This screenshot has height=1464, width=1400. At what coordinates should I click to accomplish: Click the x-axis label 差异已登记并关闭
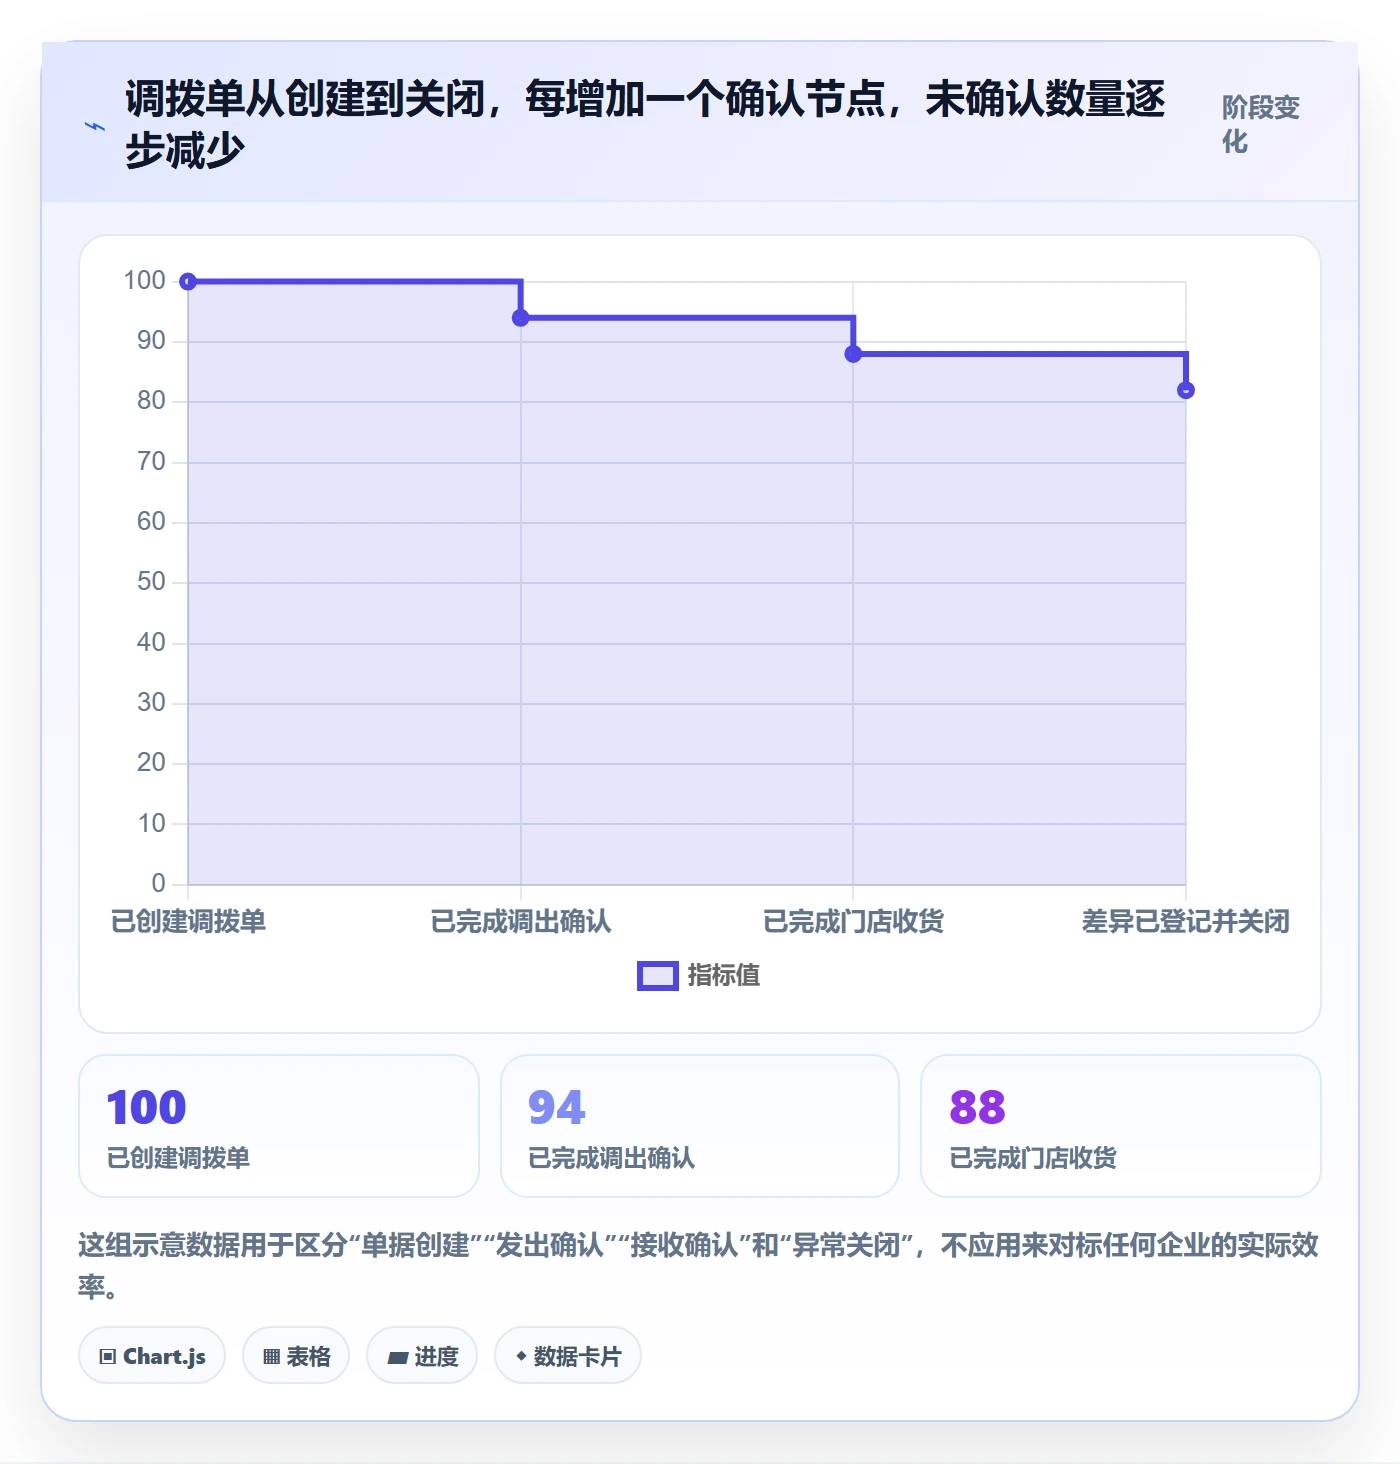click(1185, 921)
